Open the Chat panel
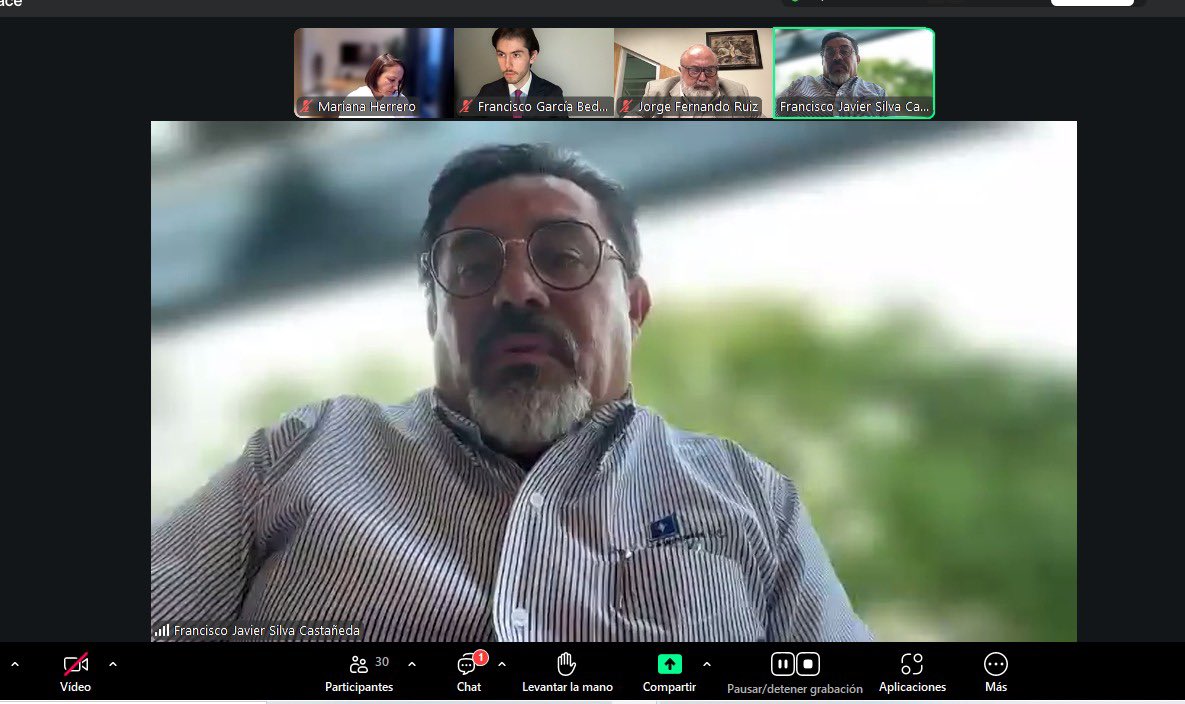Viewport: 1185px width, 704px height. [469, 672]
